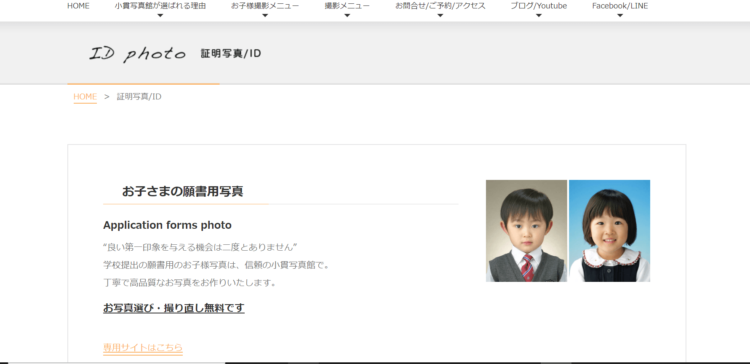
Task: Click the HOME breadcrumb link
Action: pos(85,97)
